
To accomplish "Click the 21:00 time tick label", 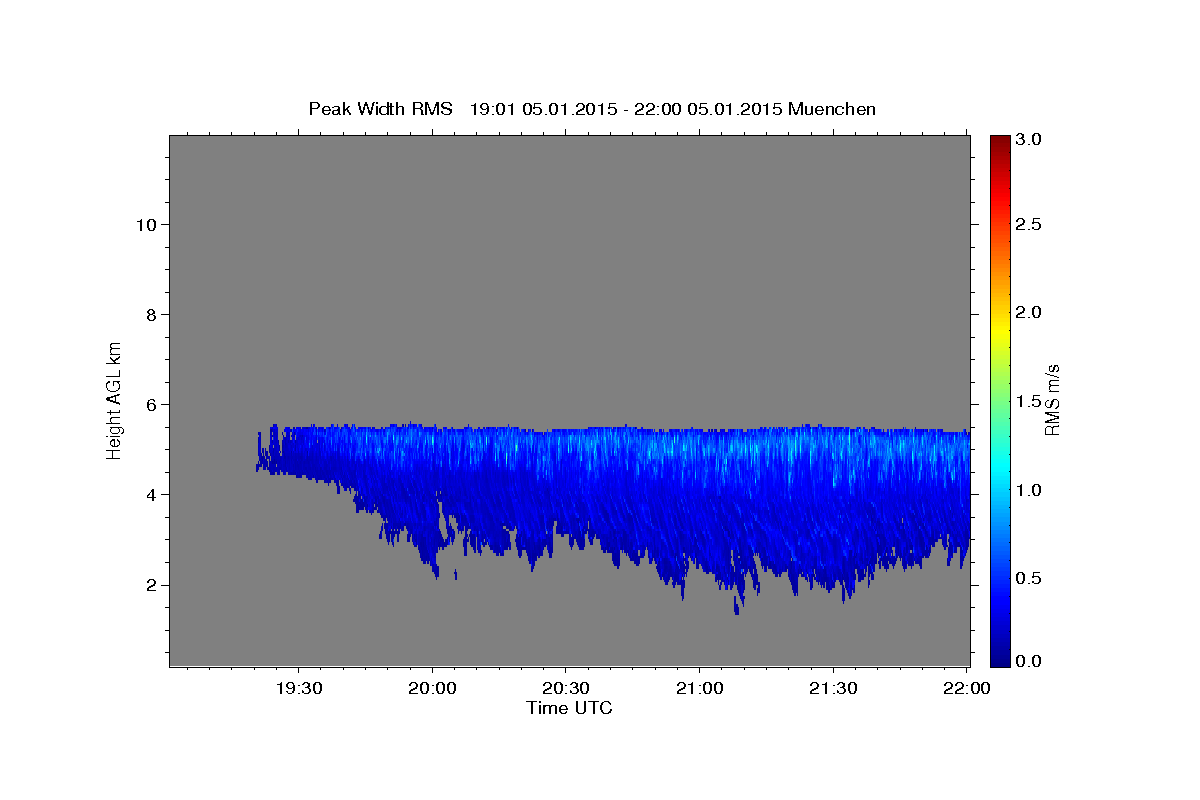I will [699, 689].
